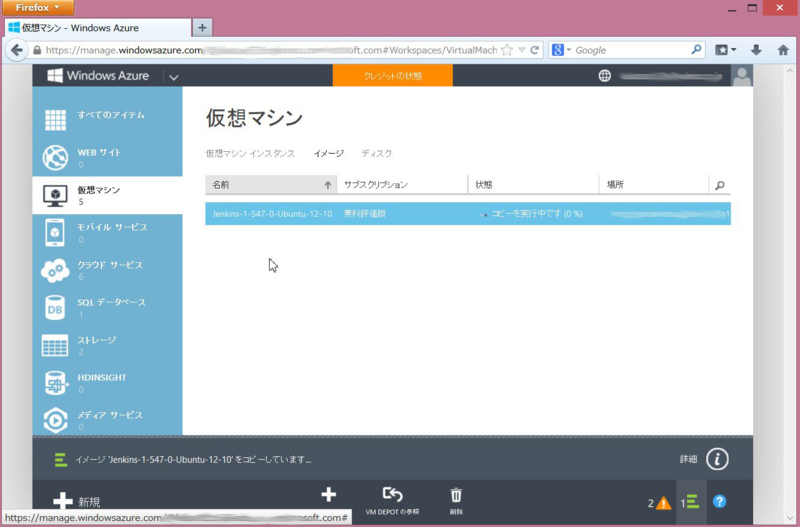Click the globe language icon in header

point(605,76)
